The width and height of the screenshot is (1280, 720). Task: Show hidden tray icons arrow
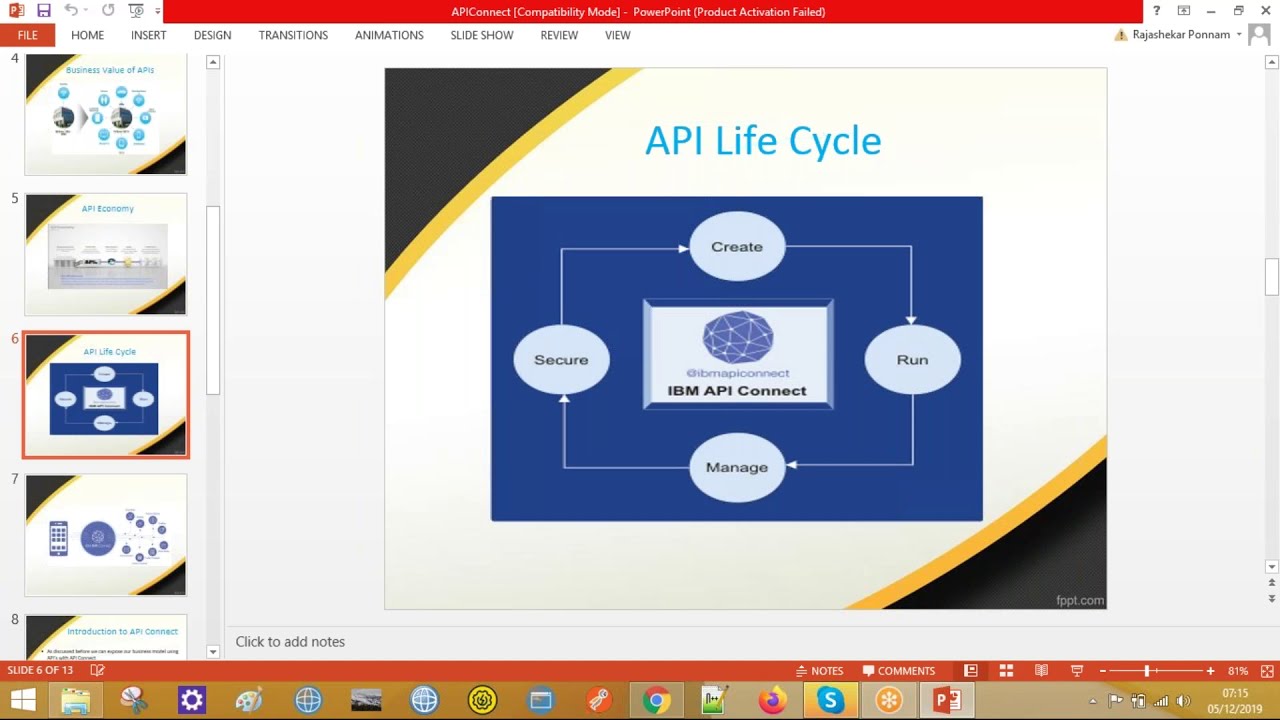coord(1093,701)
